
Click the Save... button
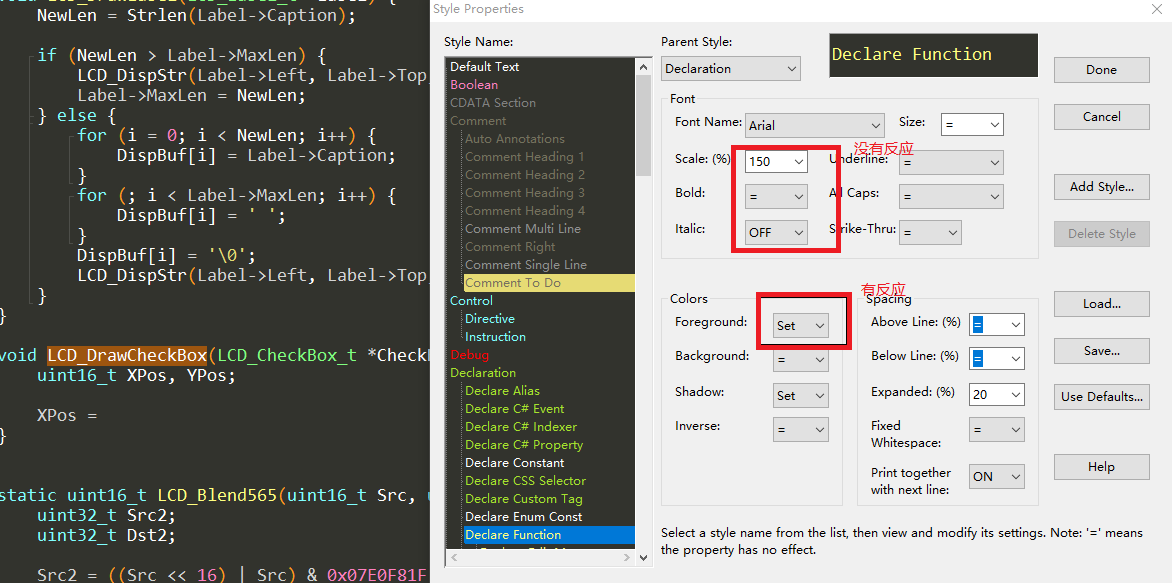click(1101, 351)
